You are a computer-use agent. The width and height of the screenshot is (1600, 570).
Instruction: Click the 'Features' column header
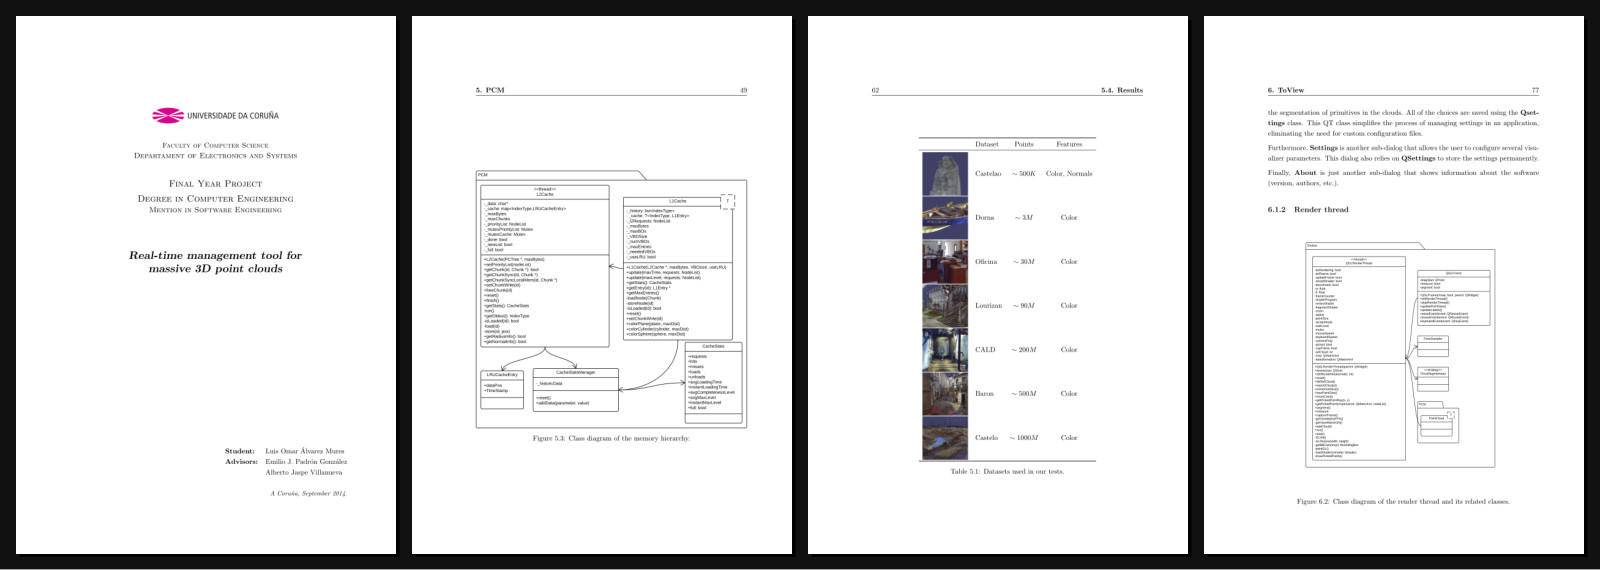[x=1069, y=144]
